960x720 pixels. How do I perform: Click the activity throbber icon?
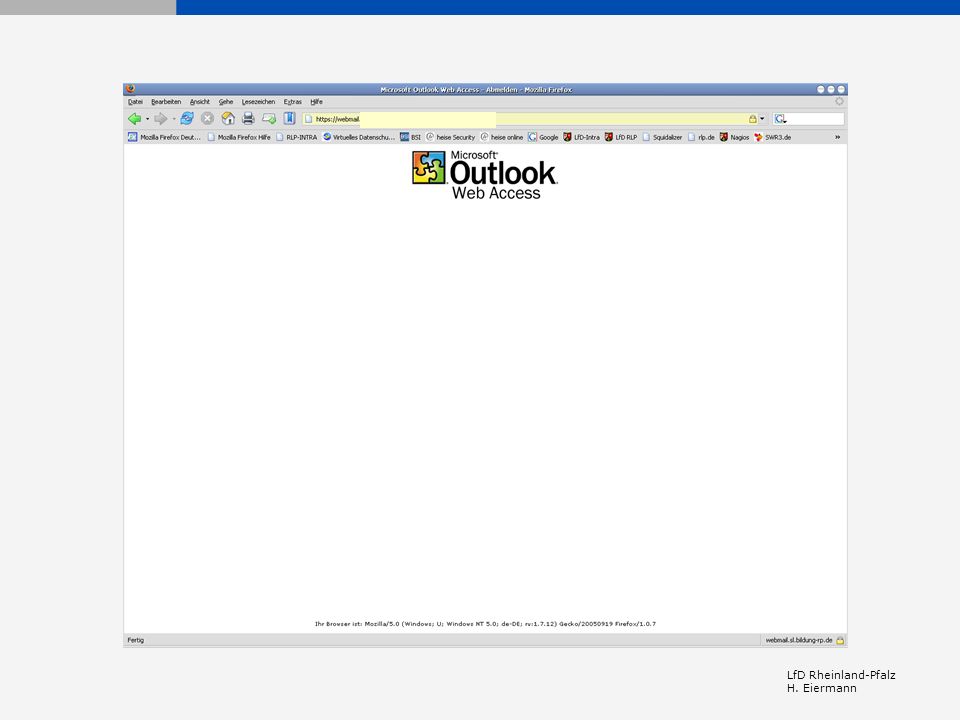coord(839,102)
